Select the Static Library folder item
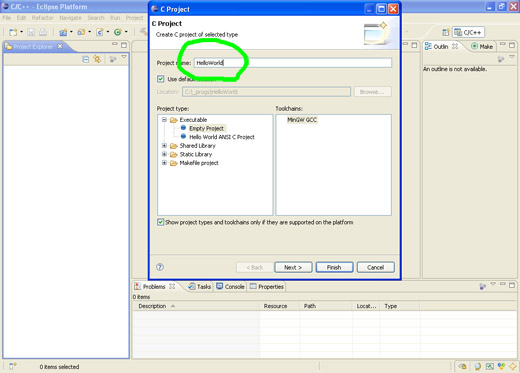Viewport: 520px width, 373px height. (196, 154)
